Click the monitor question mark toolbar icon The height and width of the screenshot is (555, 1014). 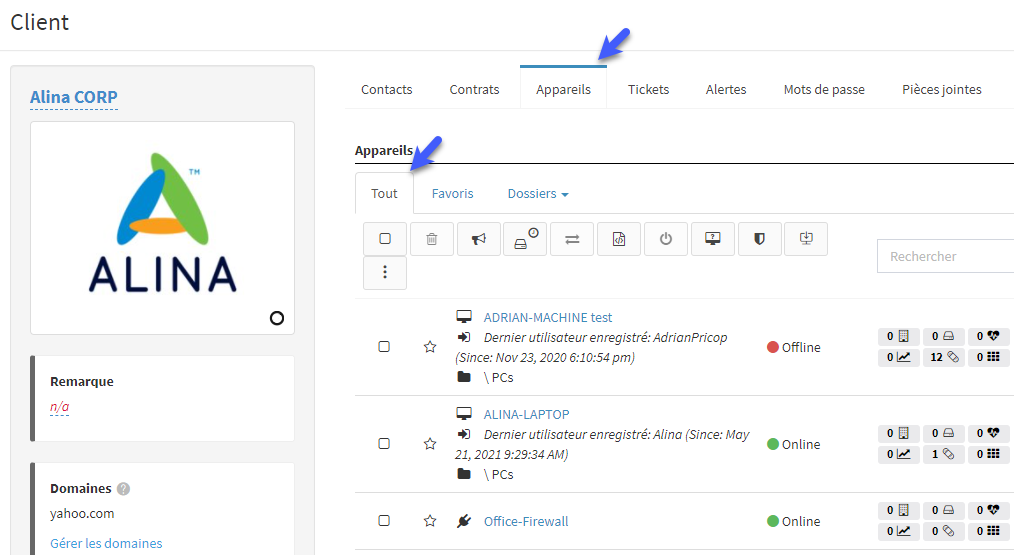pyautogui.click(x=713, y=239)
